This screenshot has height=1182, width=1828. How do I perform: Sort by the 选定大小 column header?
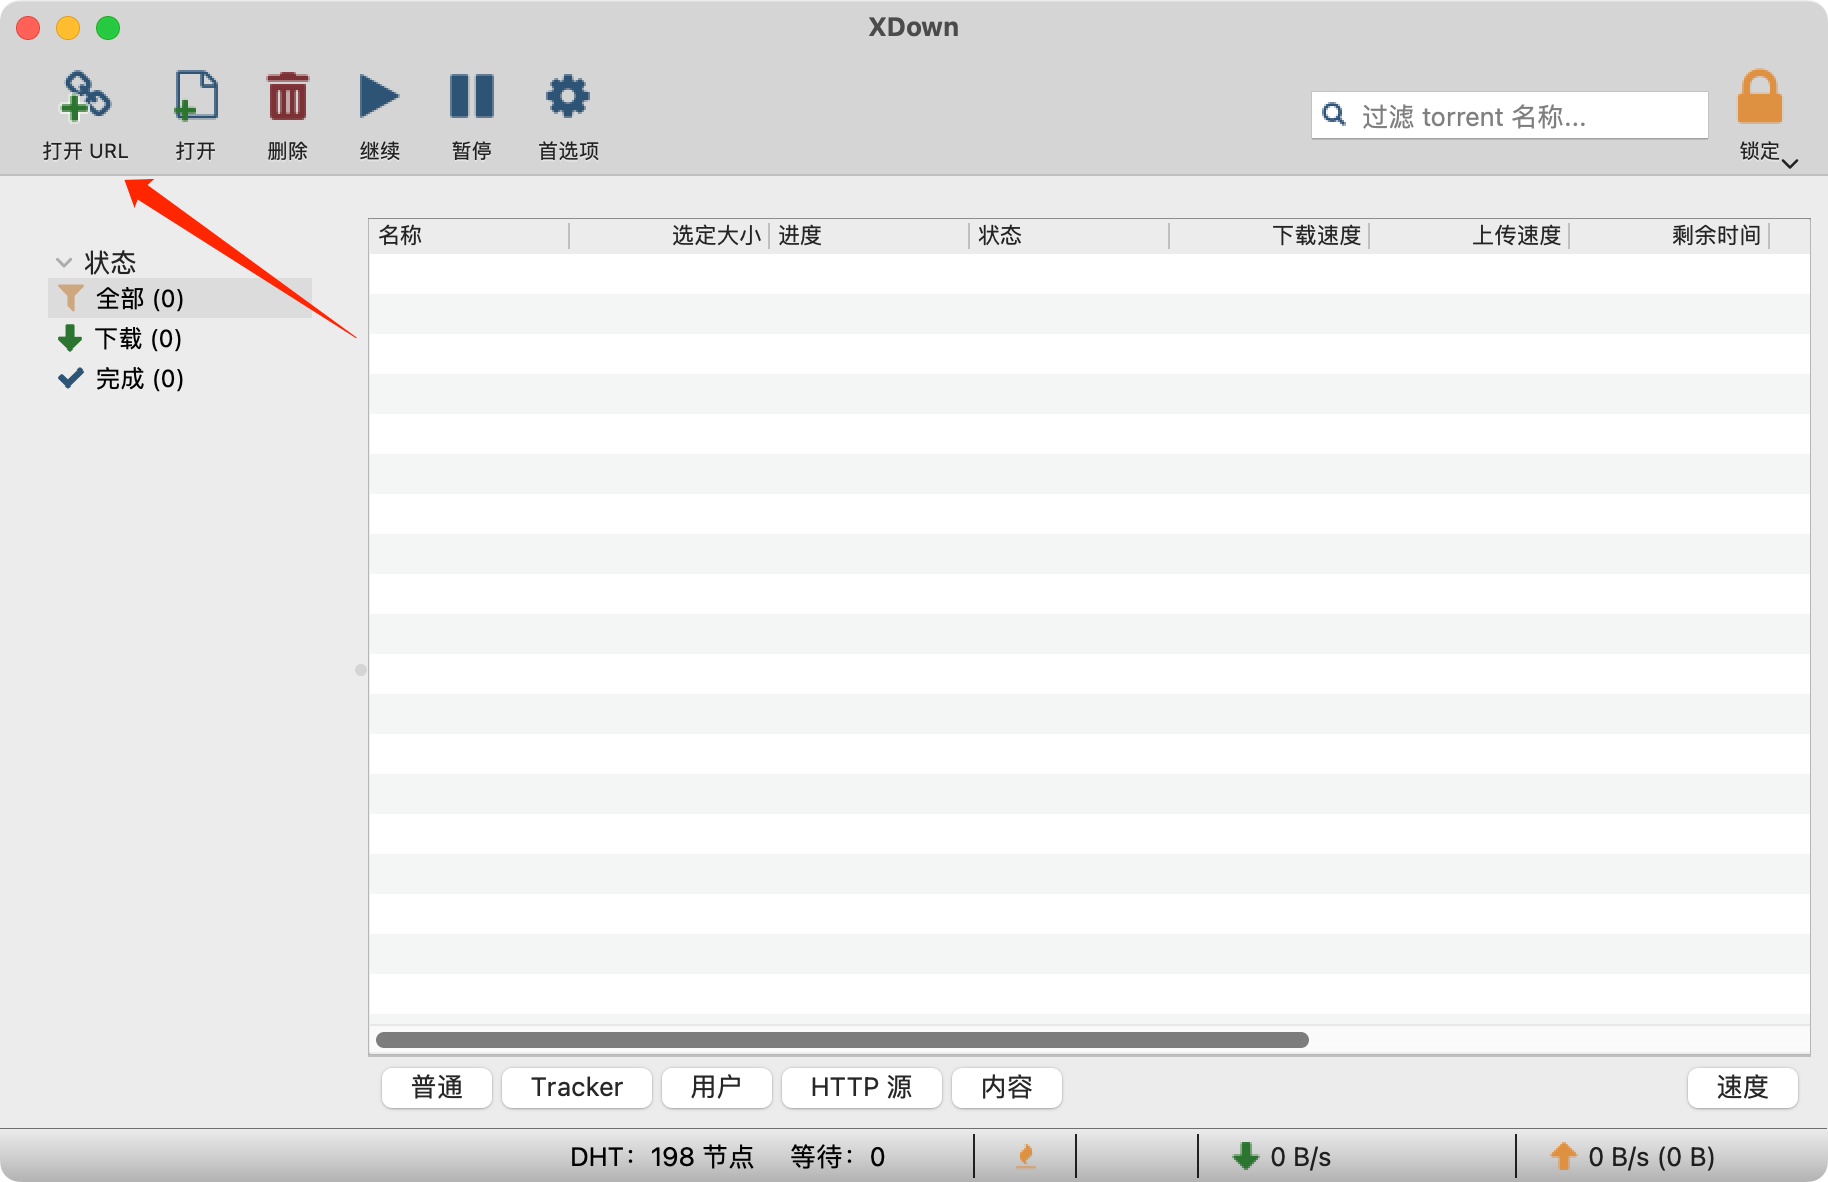pos(669,235)
